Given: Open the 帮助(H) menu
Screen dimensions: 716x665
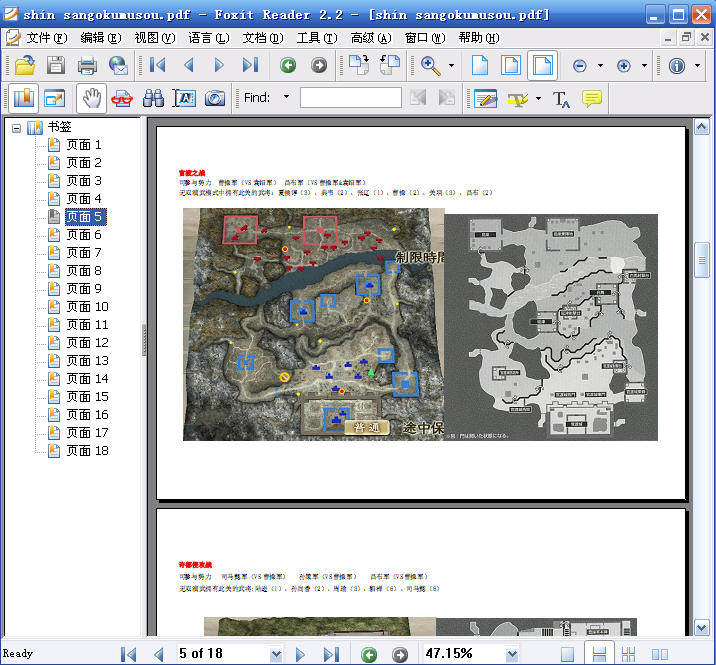Looking at the screenshot, I should click(479, 38).
